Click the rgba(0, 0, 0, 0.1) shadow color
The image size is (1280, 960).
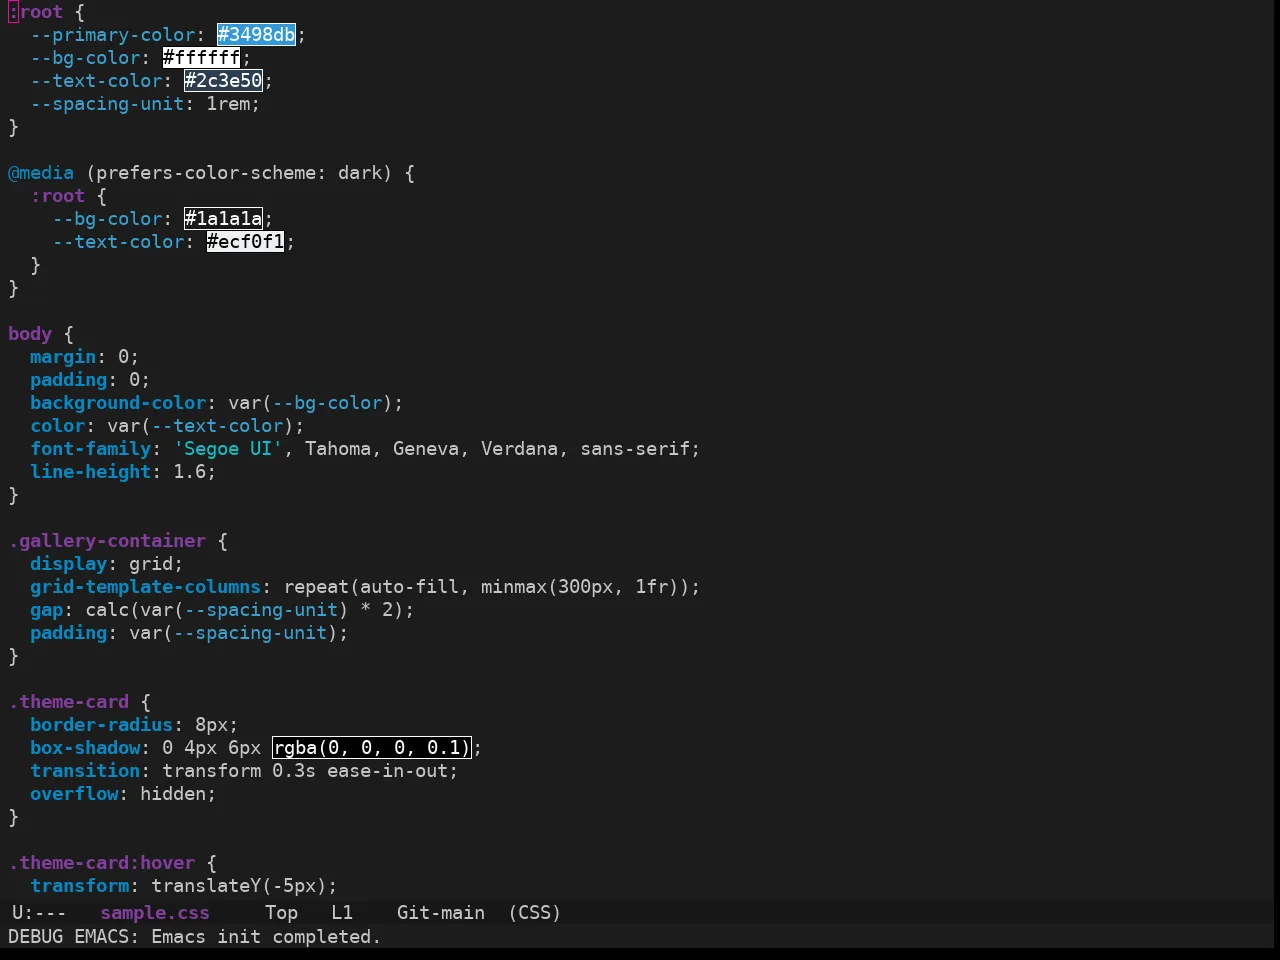pos(372,748)
